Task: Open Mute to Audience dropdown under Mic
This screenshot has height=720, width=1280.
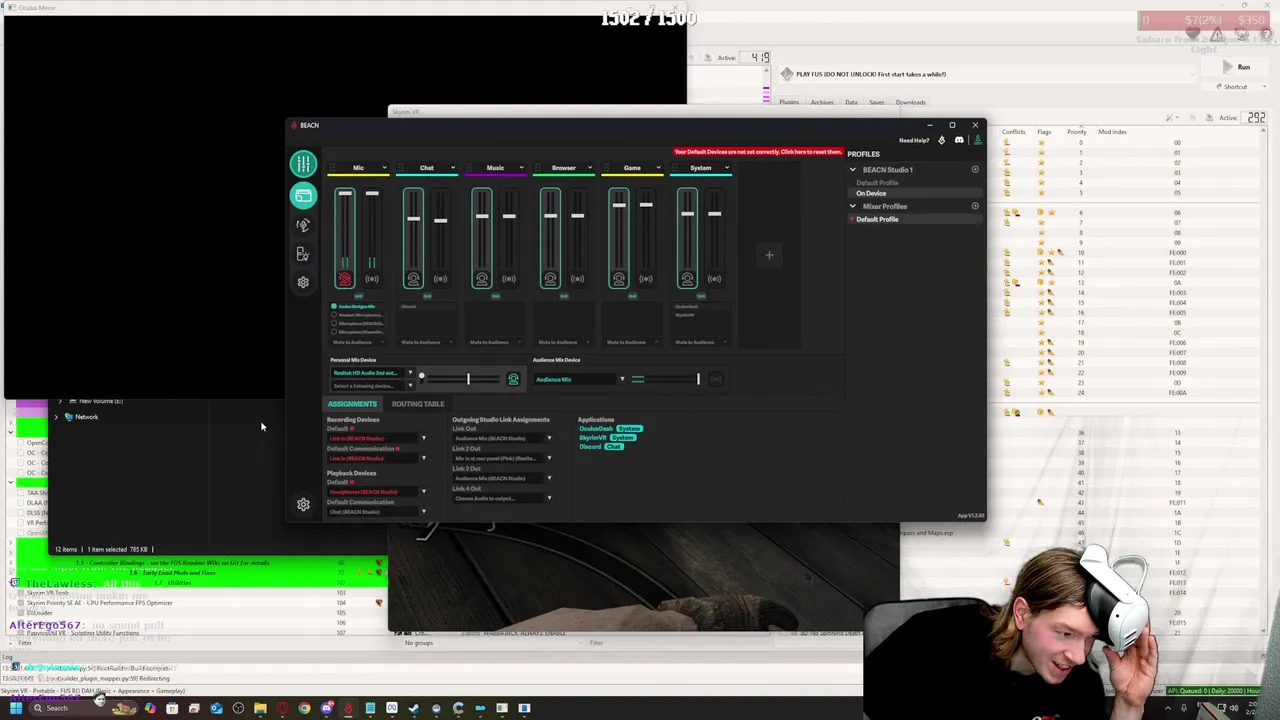Action: click(357, 342)
